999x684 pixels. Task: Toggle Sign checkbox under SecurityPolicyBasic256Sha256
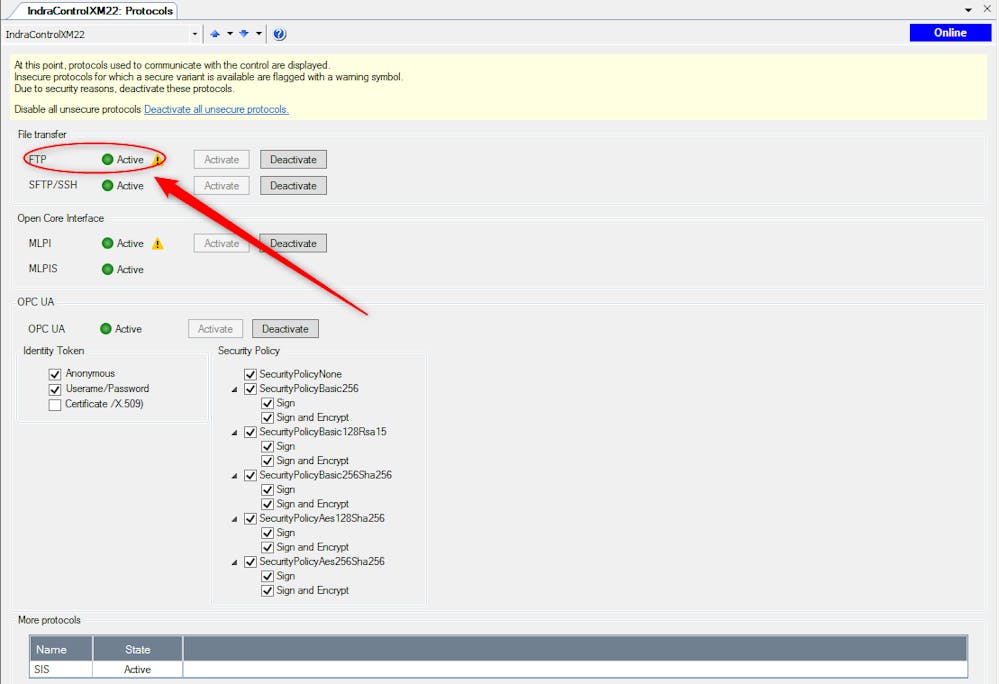click(x=268, y=490)
